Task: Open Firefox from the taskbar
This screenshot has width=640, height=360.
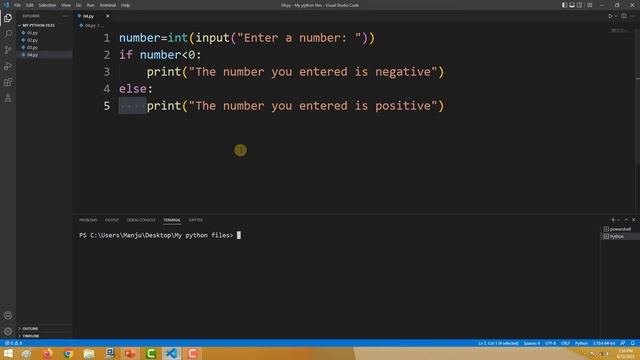Action: point(47,353)
